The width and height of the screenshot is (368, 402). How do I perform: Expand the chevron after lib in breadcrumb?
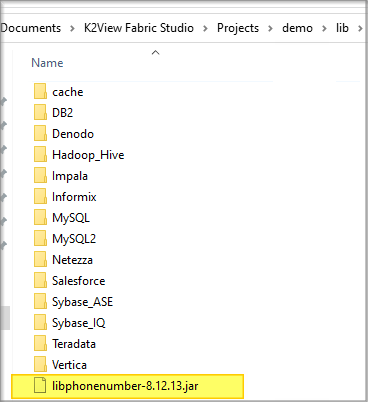tap(360, 29)
